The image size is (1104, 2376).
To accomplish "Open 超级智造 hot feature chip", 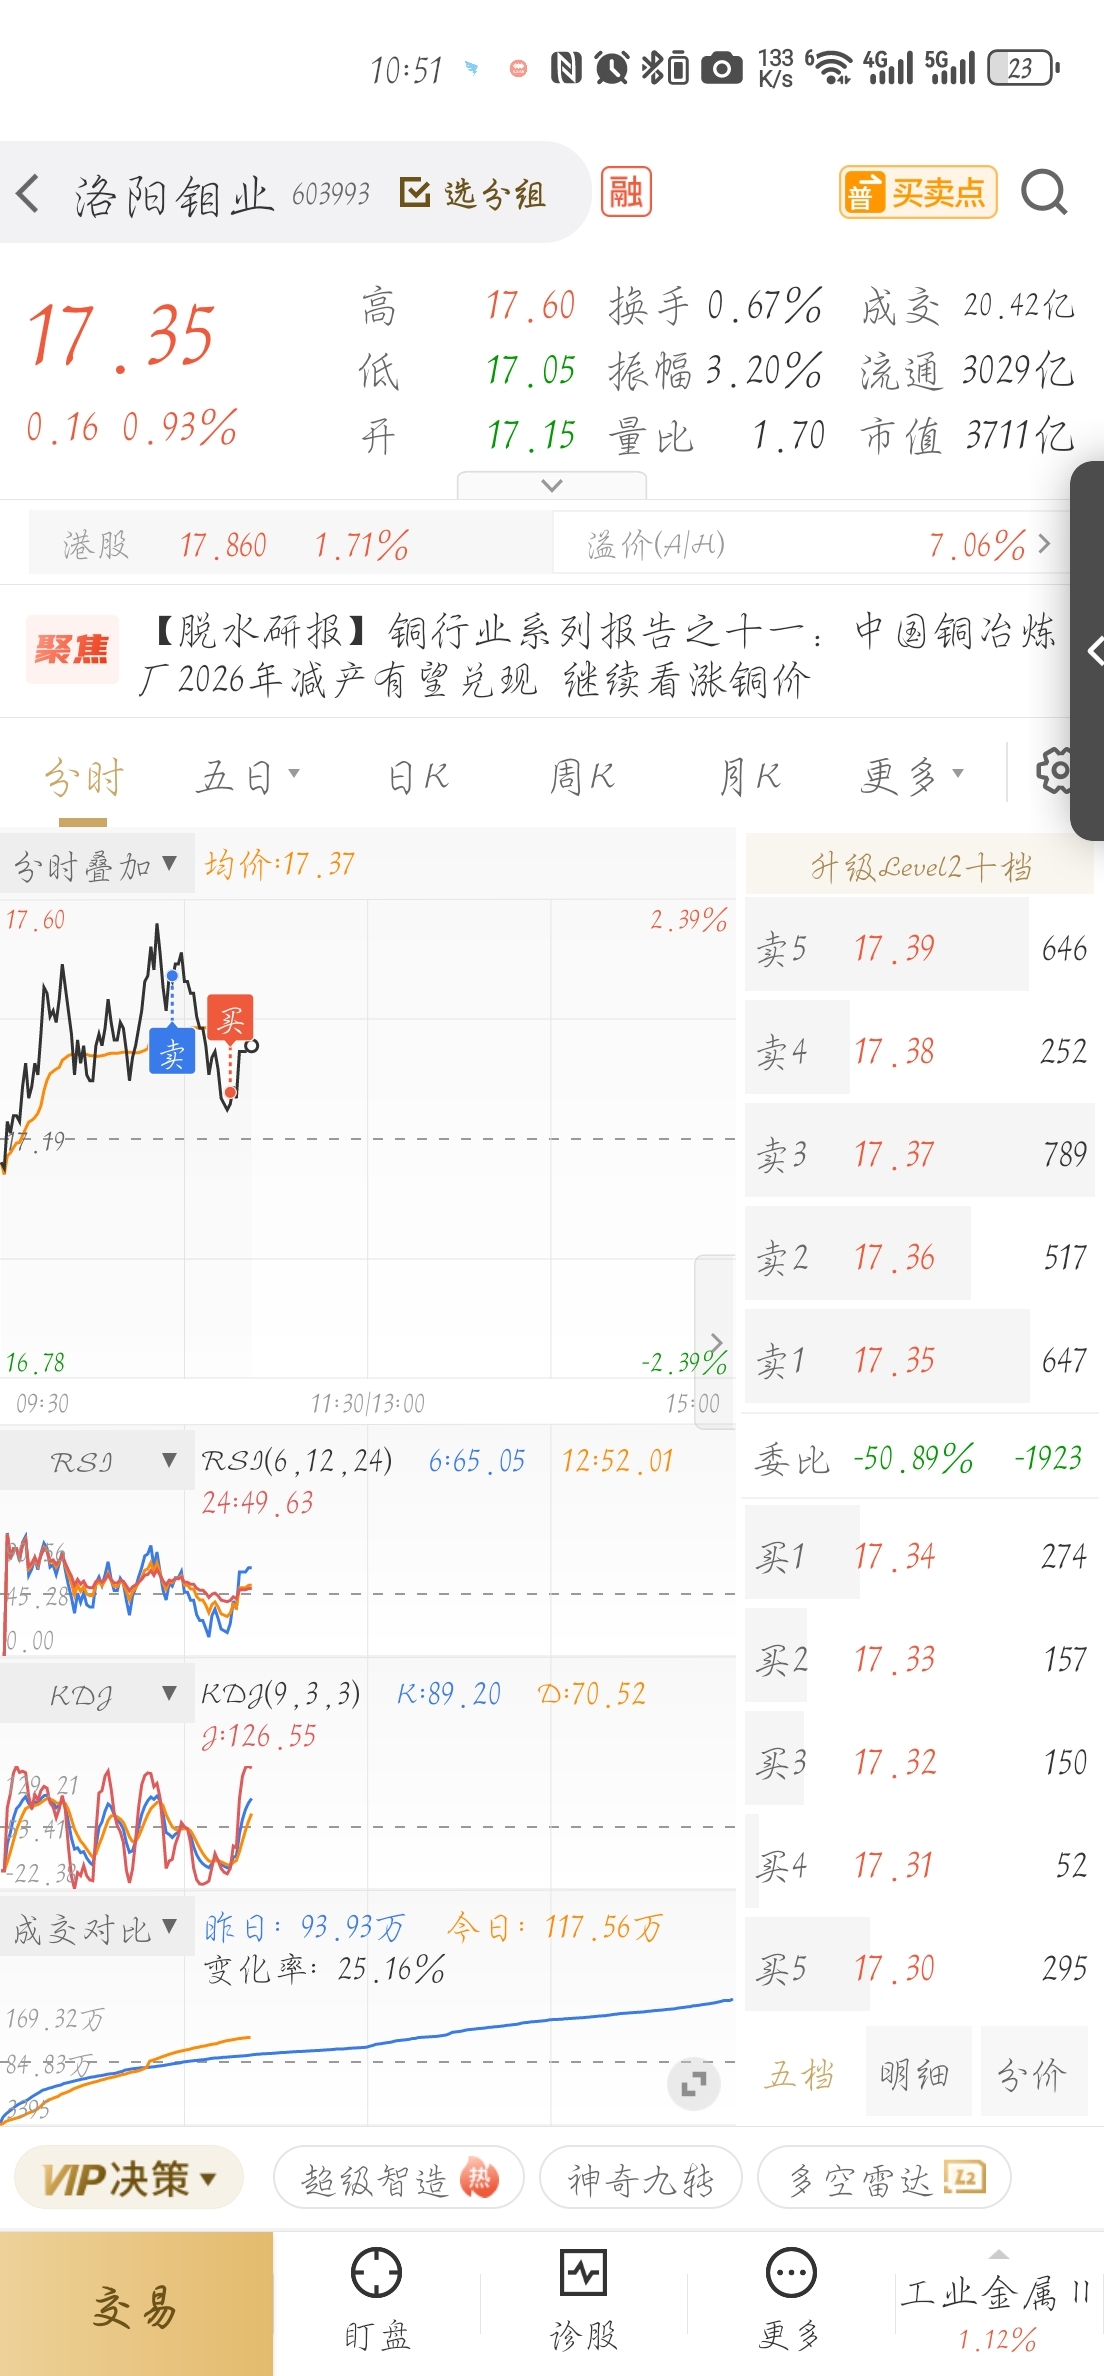I will pyautogui.click(x=398, y=2178).
